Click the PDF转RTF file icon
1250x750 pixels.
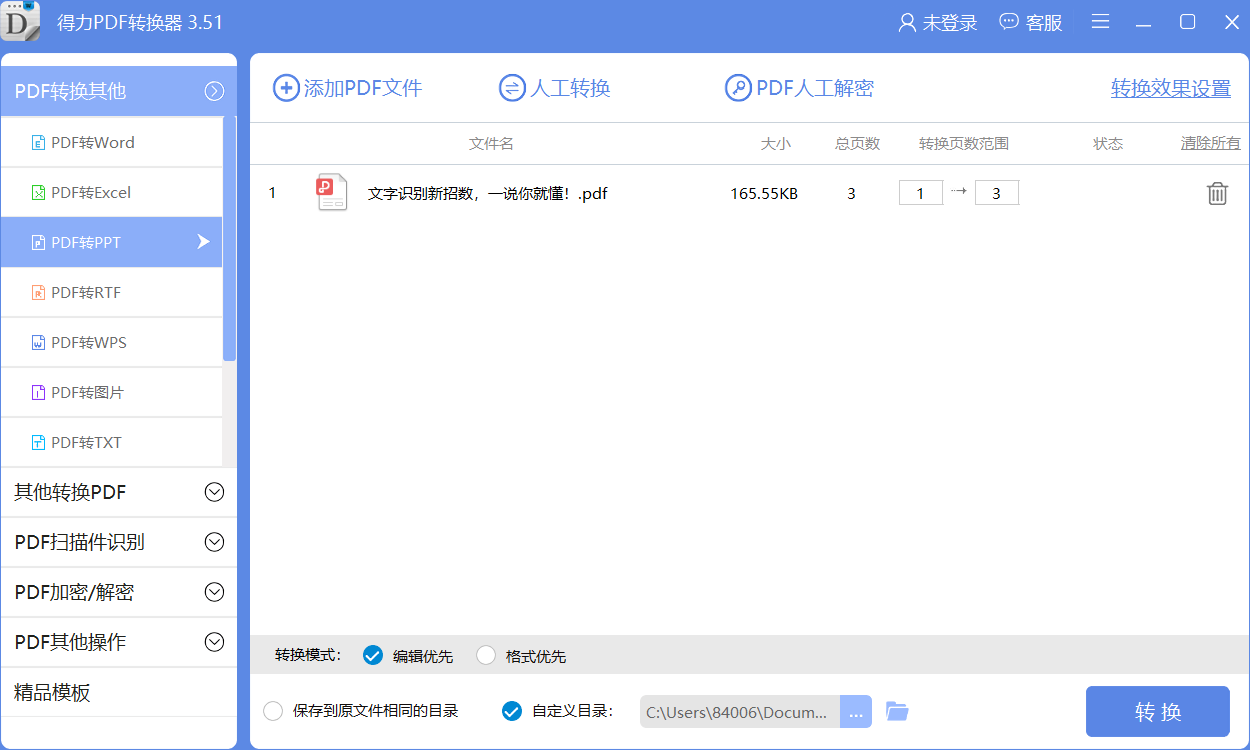tap(39, 292)
